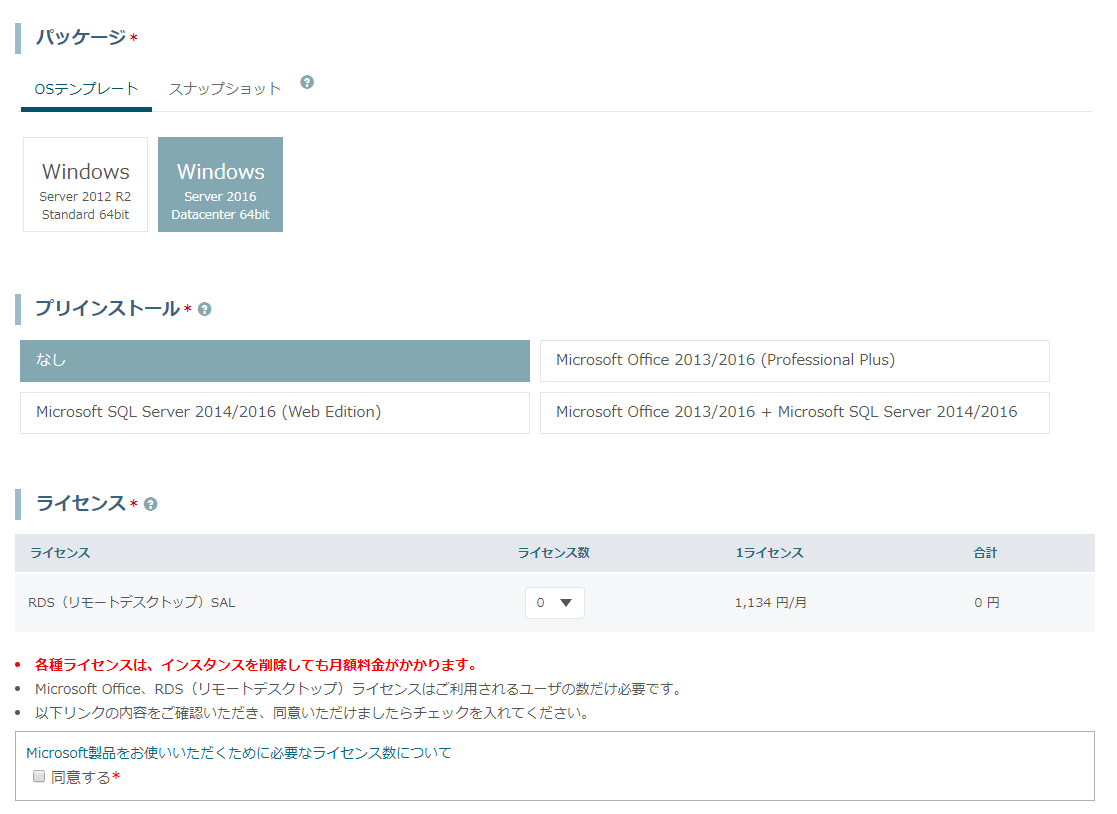This screenshot has width=1117, height=814.
Task: Click the ライセンス数 column header
Action: [x=554, y=553]
